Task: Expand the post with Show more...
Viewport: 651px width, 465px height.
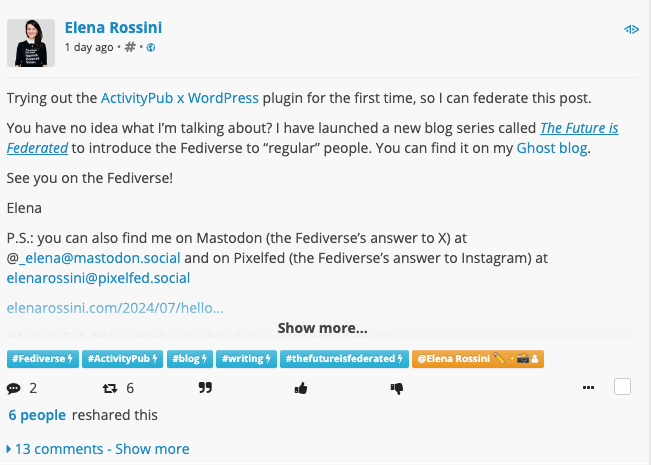Action: tap(322, 328)
